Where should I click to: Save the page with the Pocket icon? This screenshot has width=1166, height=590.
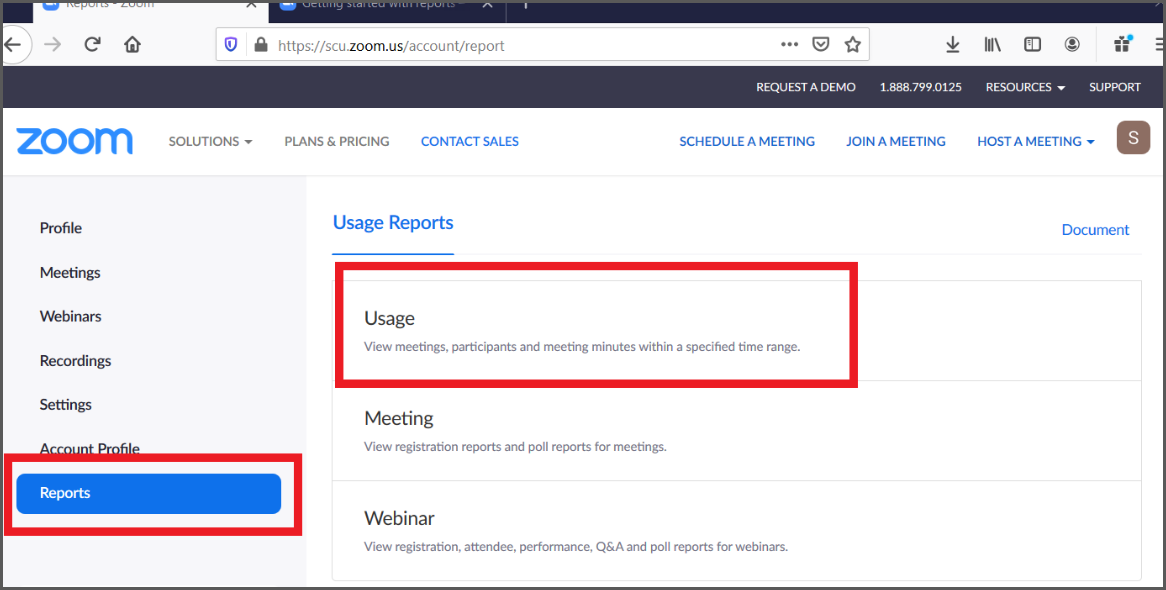821,44
